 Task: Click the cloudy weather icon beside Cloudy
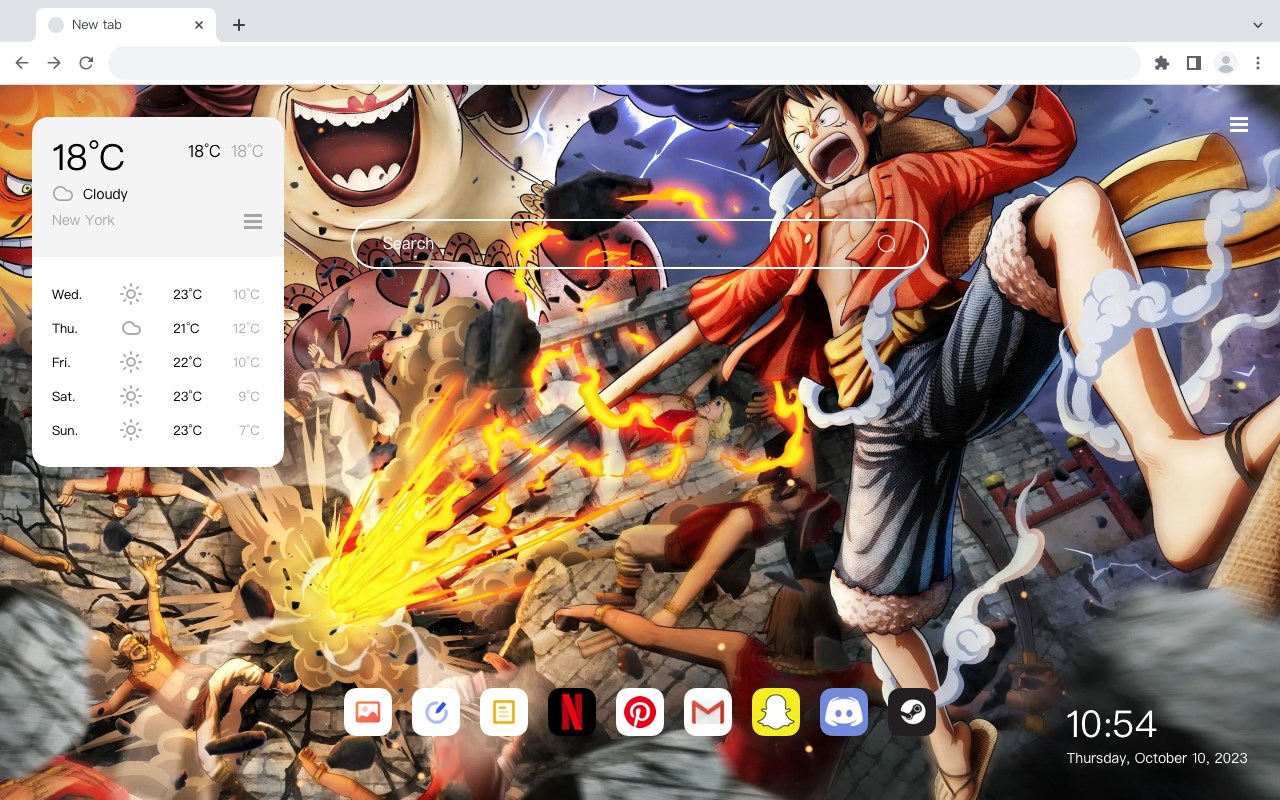tap(63, 194)
